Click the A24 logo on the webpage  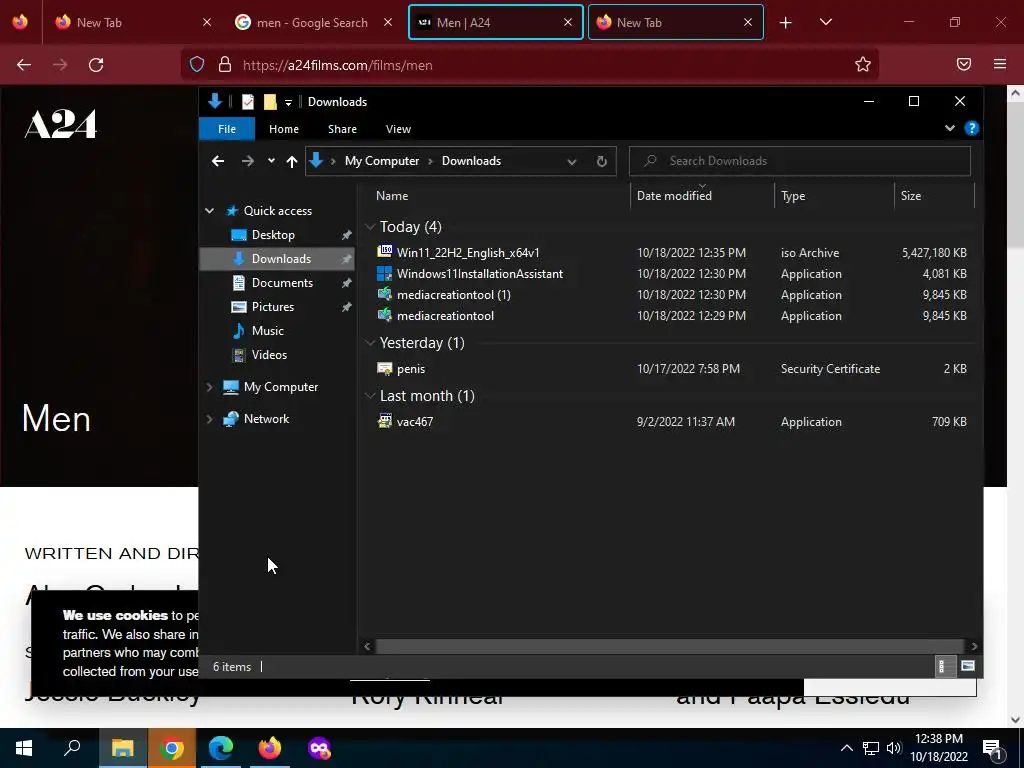pyautogui.click(x=61, y=124)
